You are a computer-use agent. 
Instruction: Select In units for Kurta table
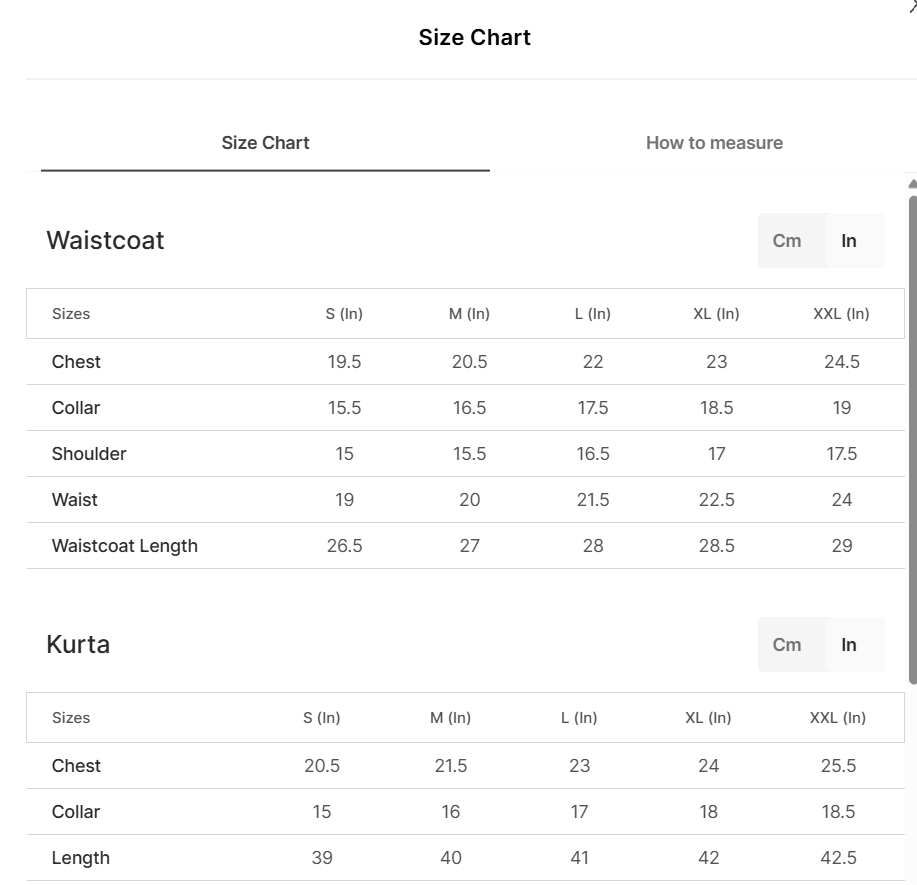pyautogui.click(x=849, y=645)
